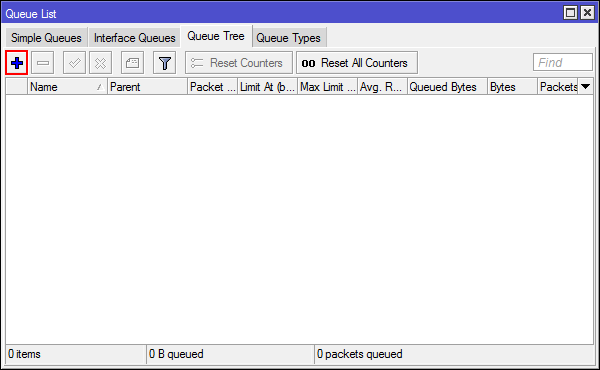600x370 pixels.
Task: Click the '0 packets queued' status text
Action: point(359,354)
